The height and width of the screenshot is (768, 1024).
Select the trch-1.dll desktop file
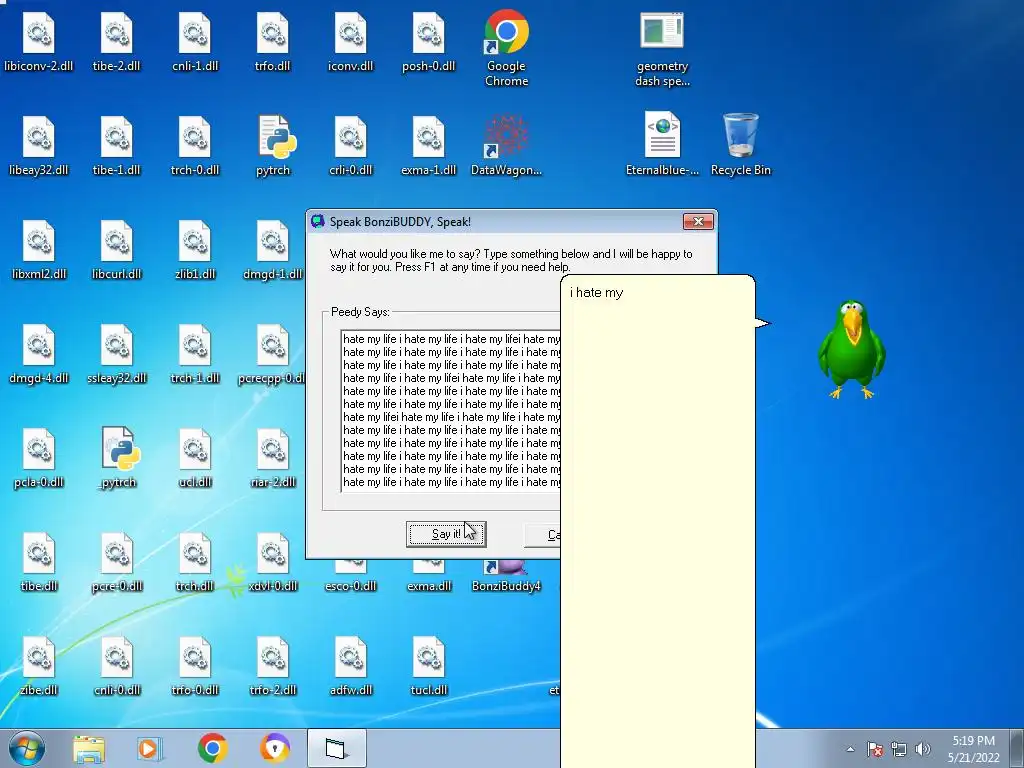[x=195, y=355]
